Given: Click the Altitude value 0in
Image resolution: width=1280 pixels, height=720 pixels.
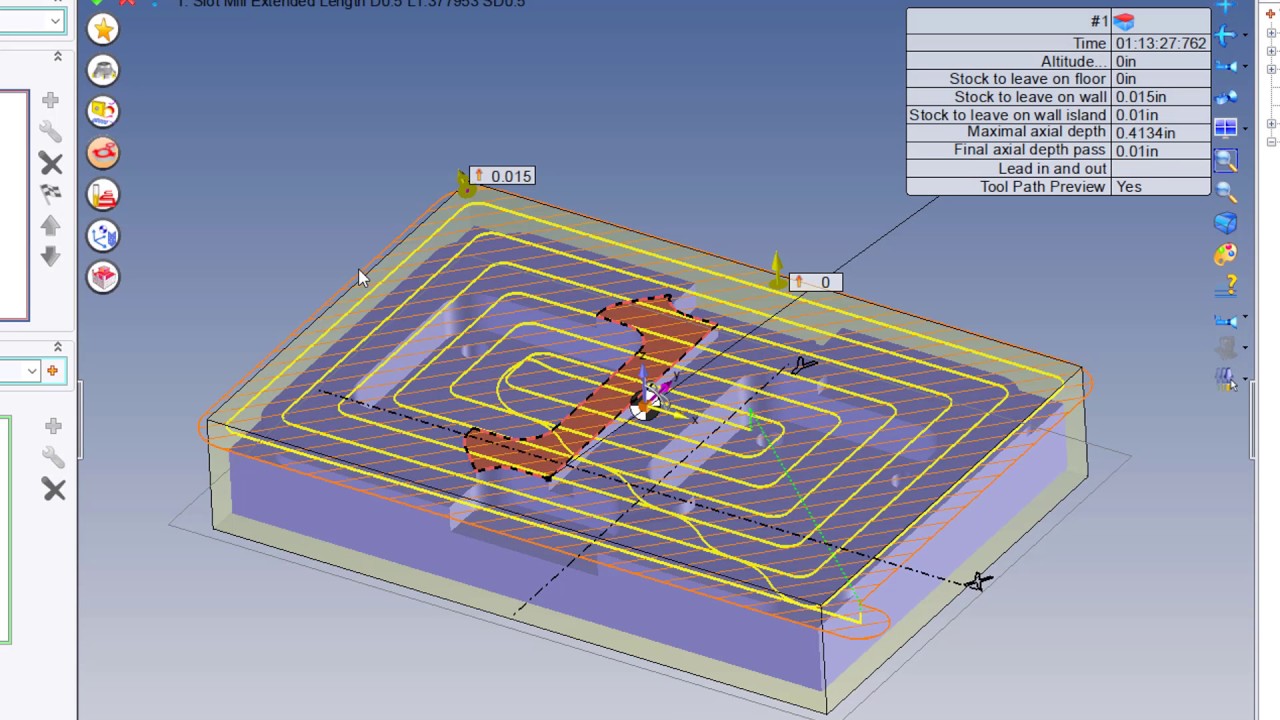Looking at the screenshot, I should click(x=1160, y=61).
